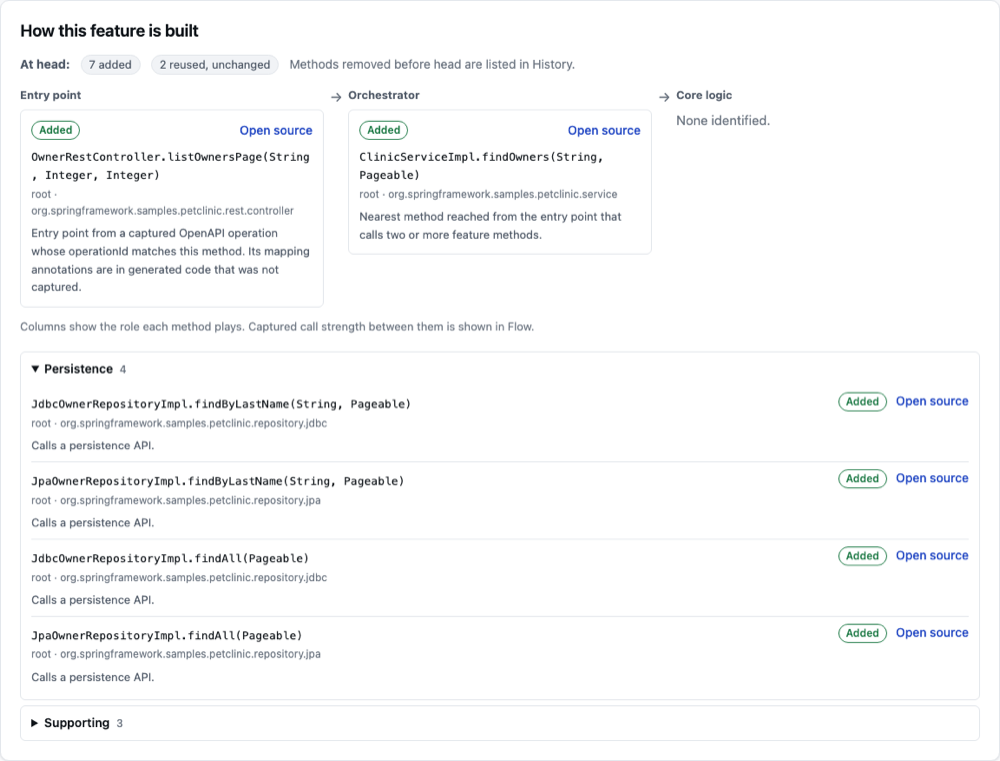Image resolution: width=1000 pixels, height=761 pixels.
Task: Open source for ClinicServiceImpl.findOwners orchestrator
Action: point(603,130)
